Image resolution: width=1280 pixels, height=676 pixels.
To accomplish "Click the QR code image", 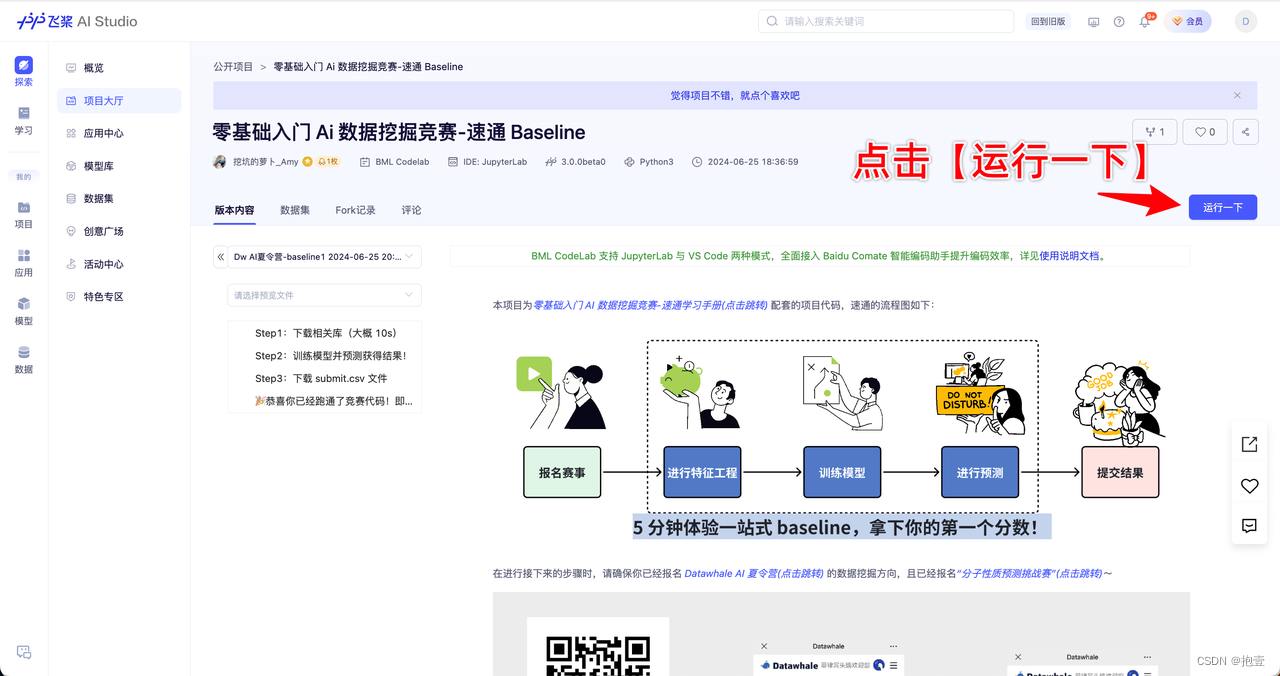I will click(598, 655).
